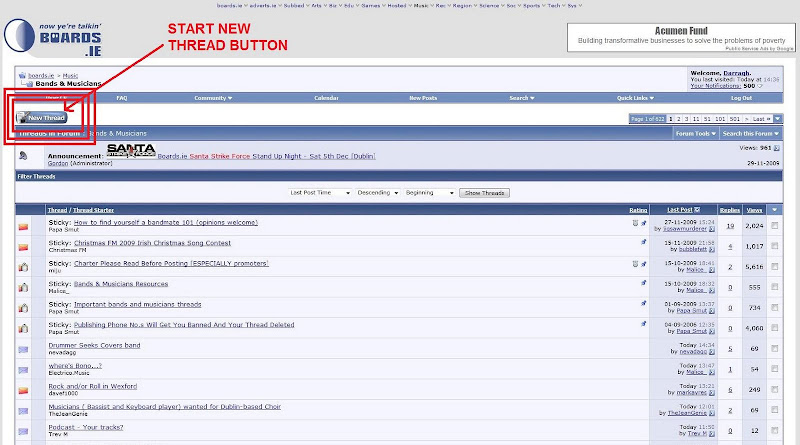Tick checkbox for Charter Please Read thread
This screenshot has height=445, width=800.
pyautogui.click(x=774, y=266)
